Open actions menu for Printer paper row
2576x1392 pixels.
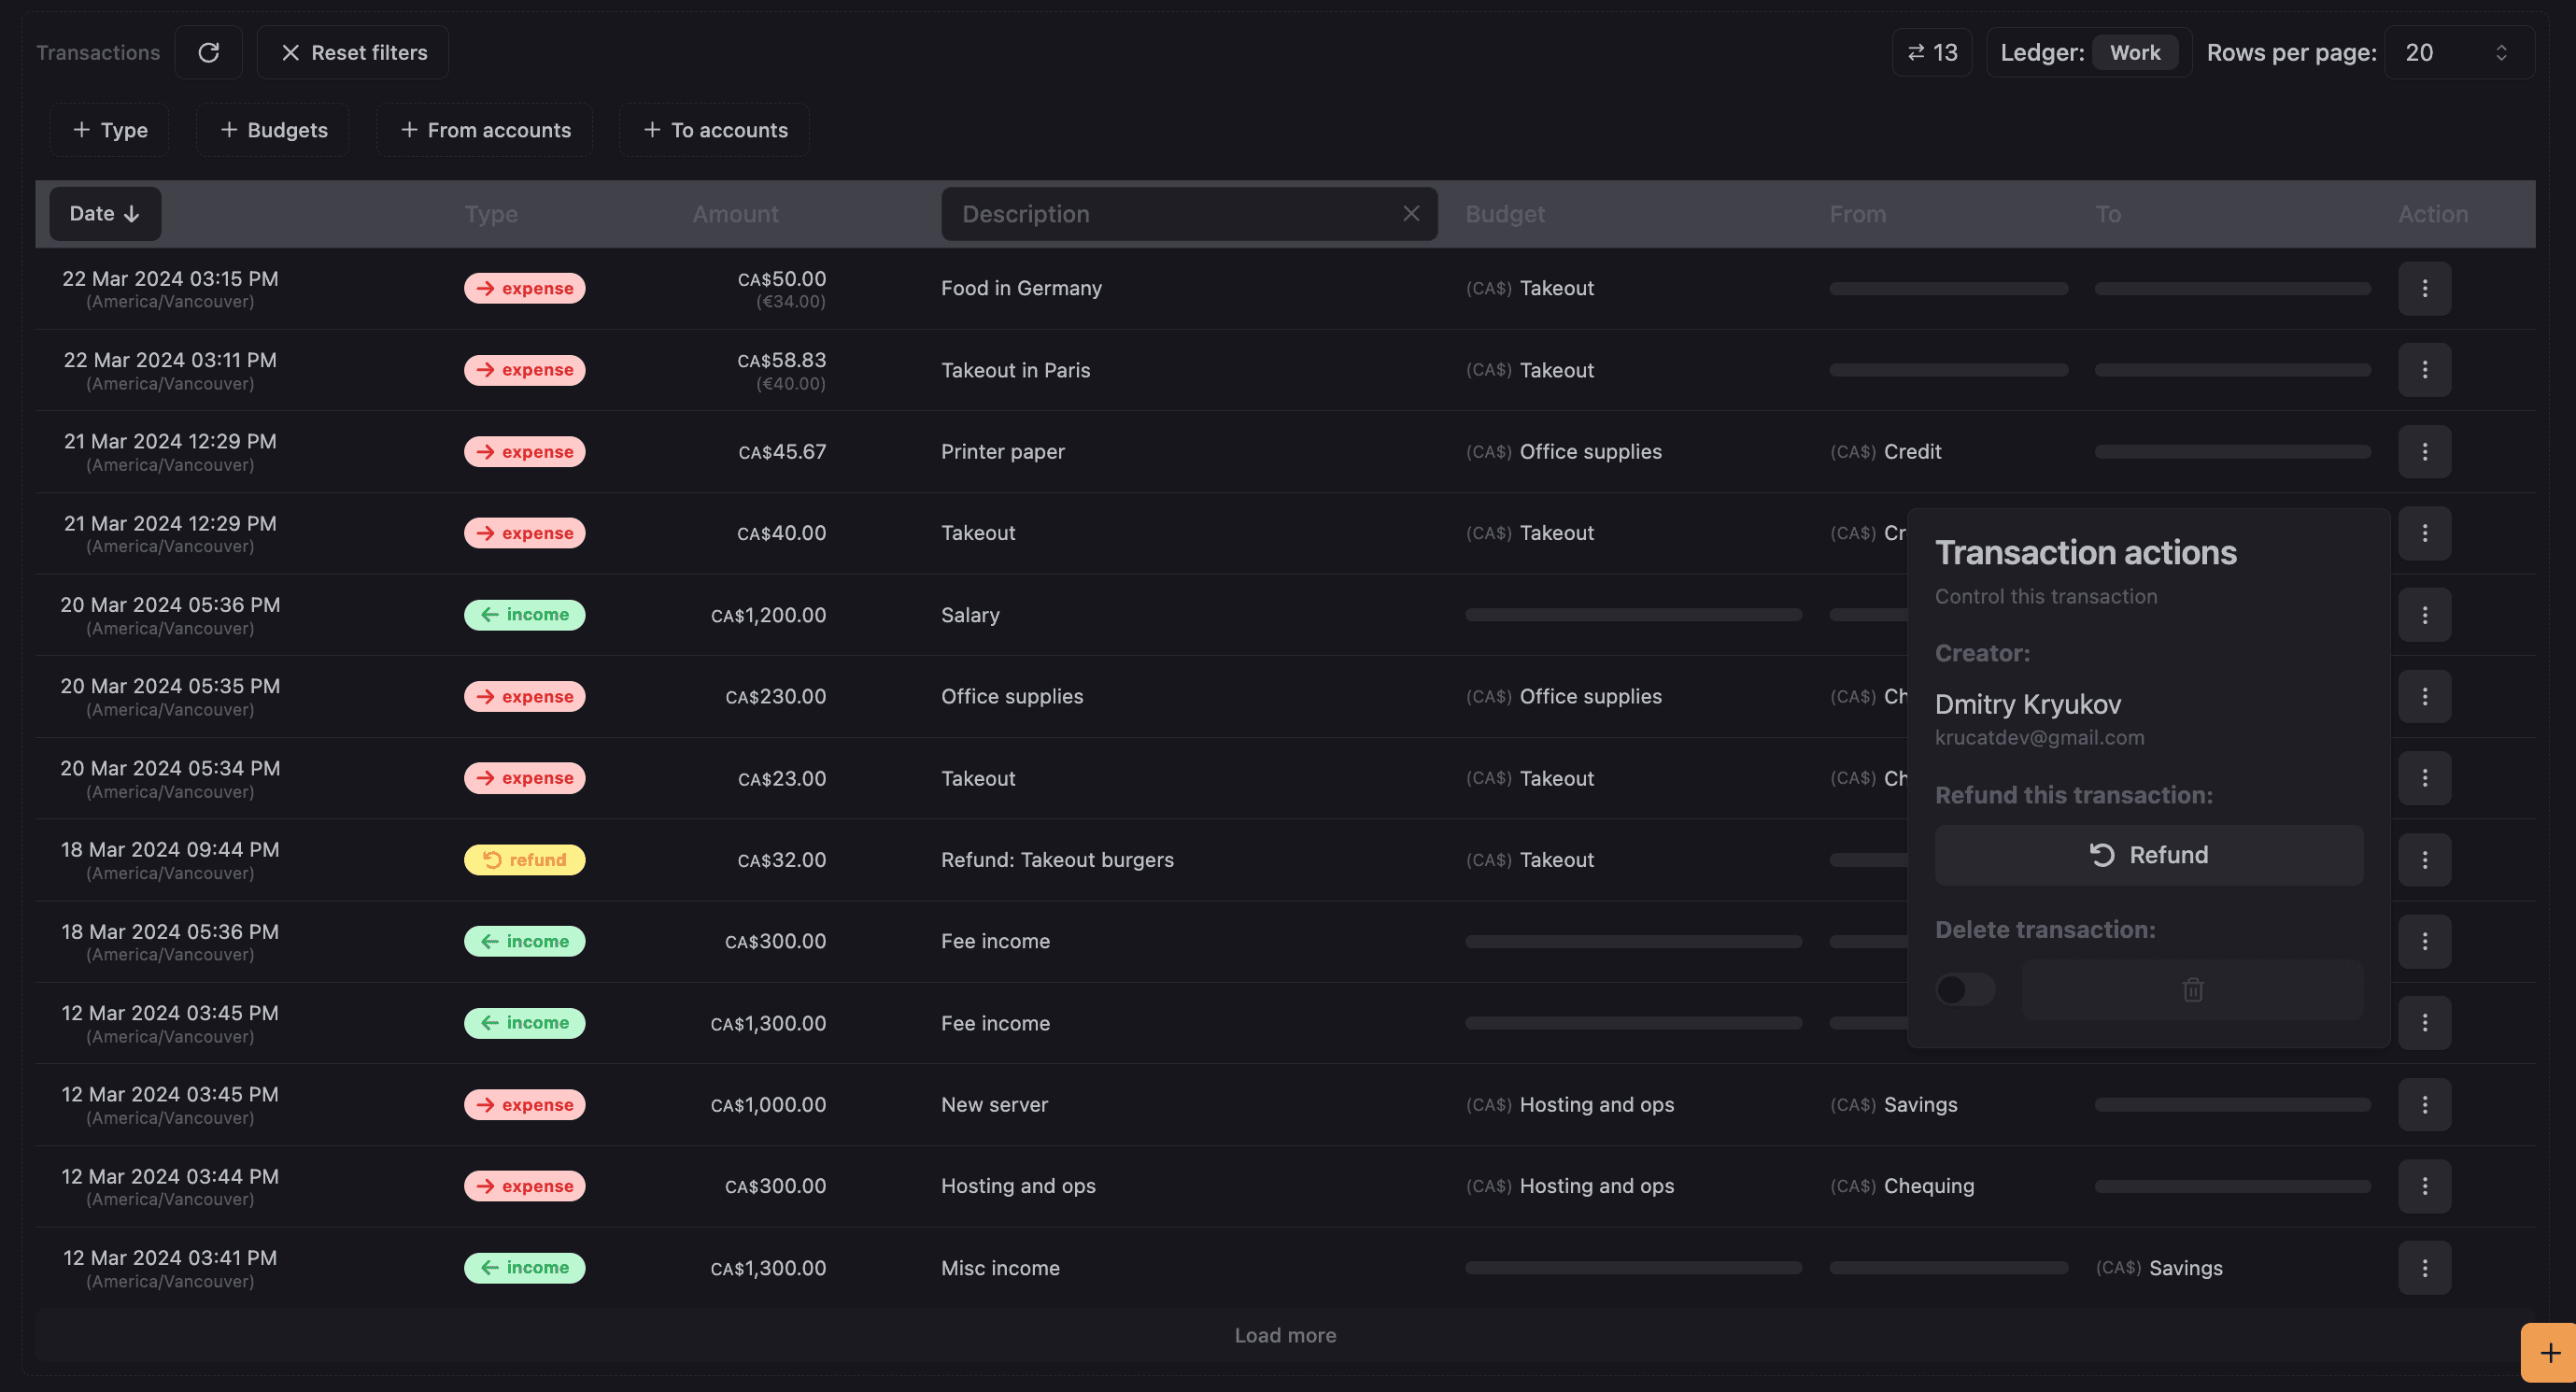(2424, 452)
